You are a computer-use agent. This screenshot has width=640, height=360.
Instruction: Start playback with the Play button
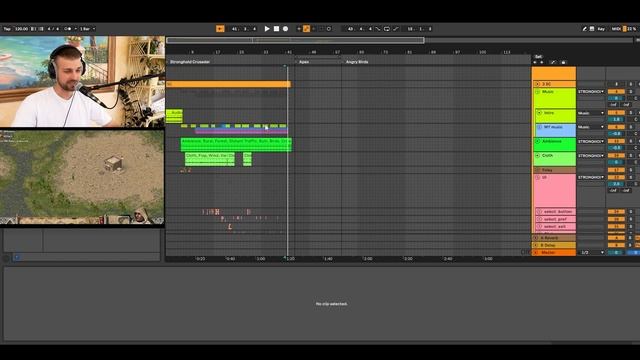(x=267, y=29)
